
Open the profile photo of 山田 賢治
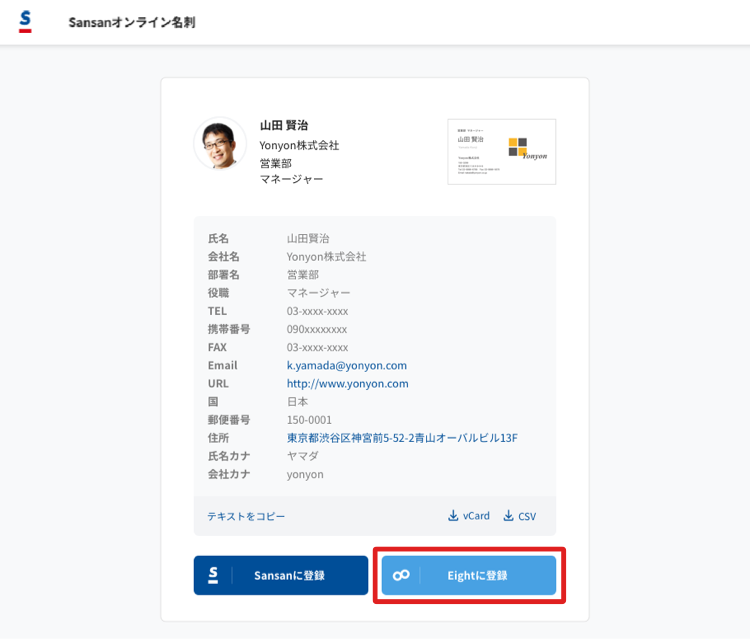coord(220,143)
